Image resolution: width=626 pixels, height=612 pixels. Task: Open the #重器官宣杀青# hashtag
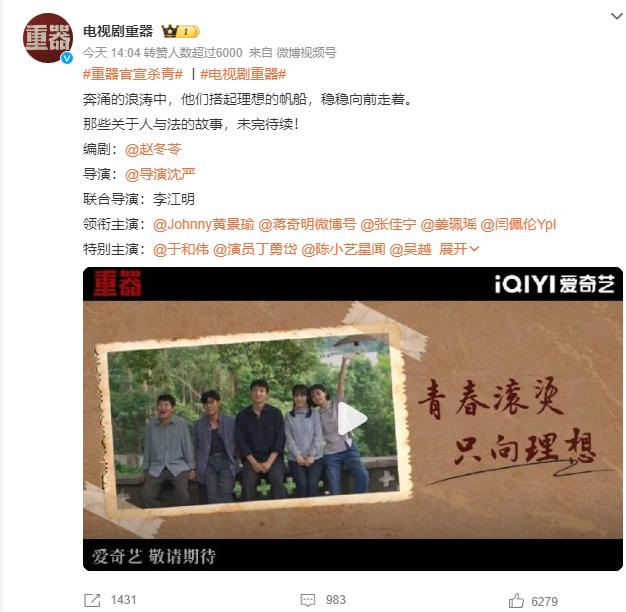tap(133, 74)
